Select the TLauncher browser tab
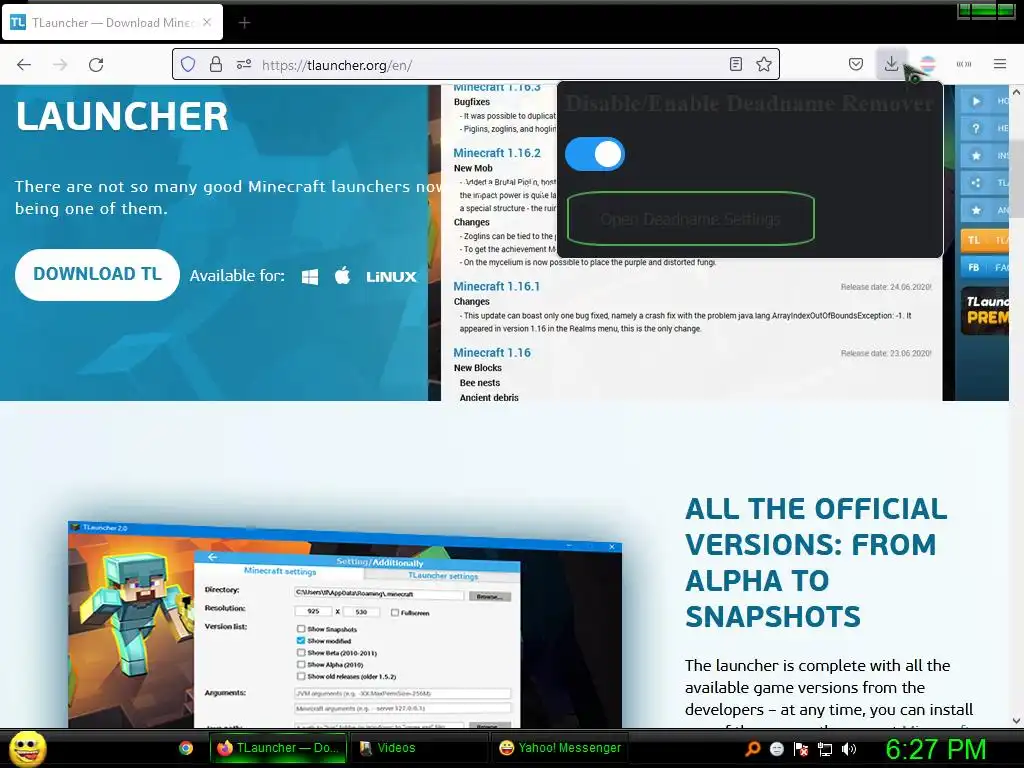 112,23
